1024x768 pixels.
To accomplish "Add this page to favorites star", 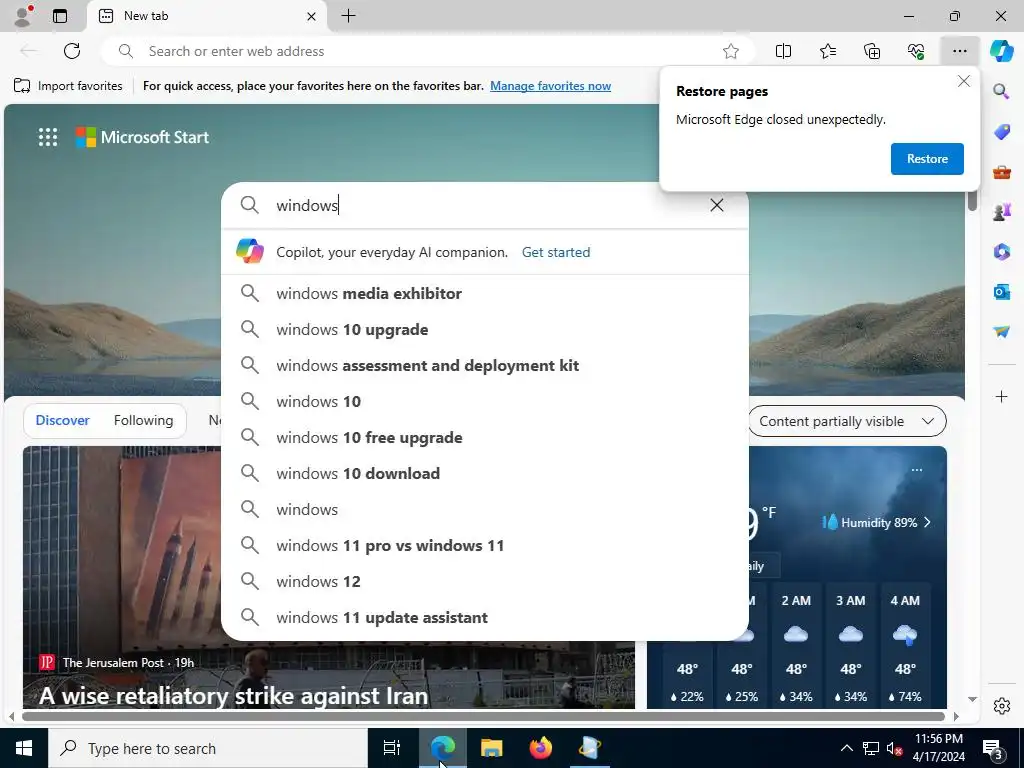I will 731,51.
